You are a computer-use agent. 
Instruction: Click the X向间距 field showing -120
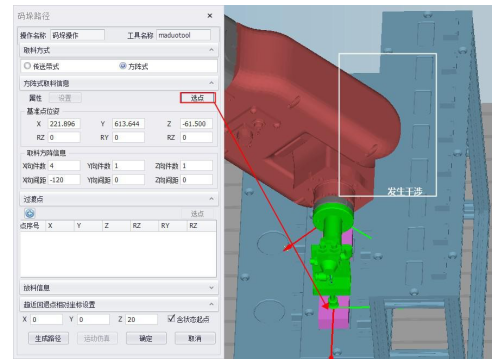(x=64, y=180)
